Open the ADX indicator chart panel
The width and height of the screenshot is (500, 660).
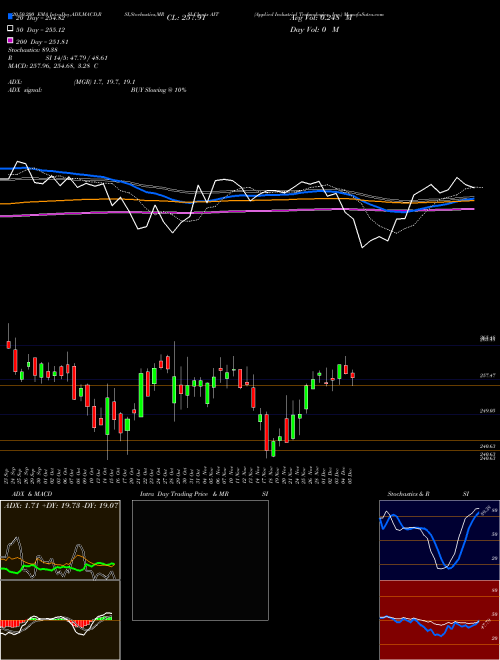pos(60,540)
